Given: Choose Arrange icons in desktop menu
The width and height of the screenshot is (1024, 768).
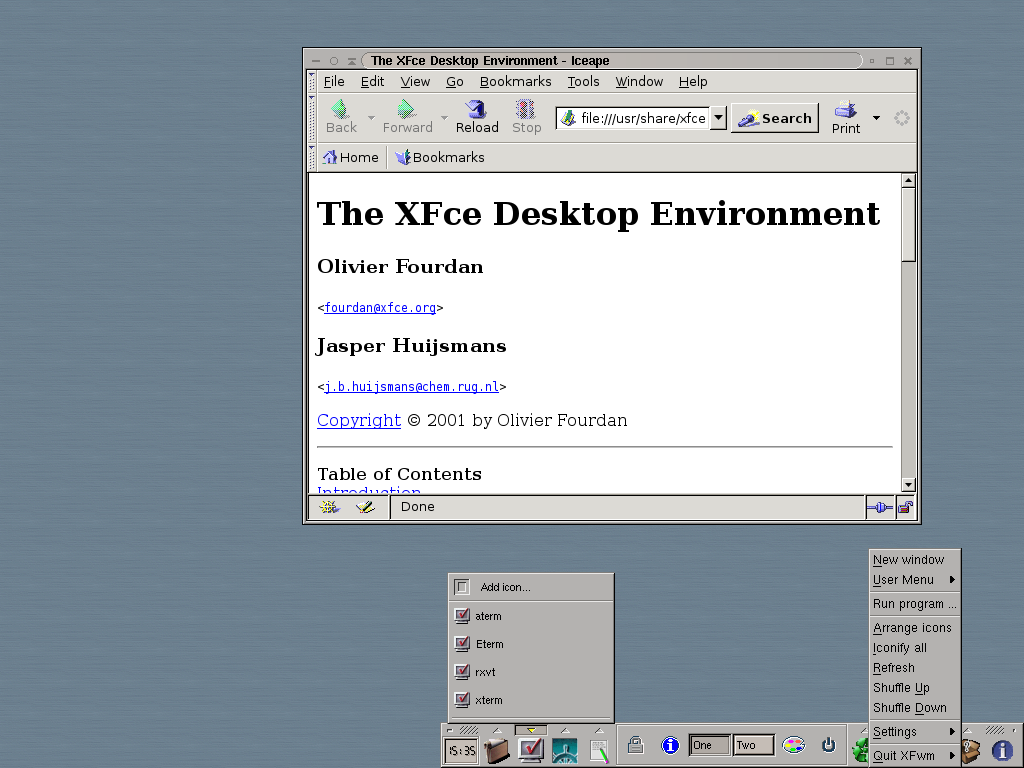Looking at the screenshot, I should point(914,628).
